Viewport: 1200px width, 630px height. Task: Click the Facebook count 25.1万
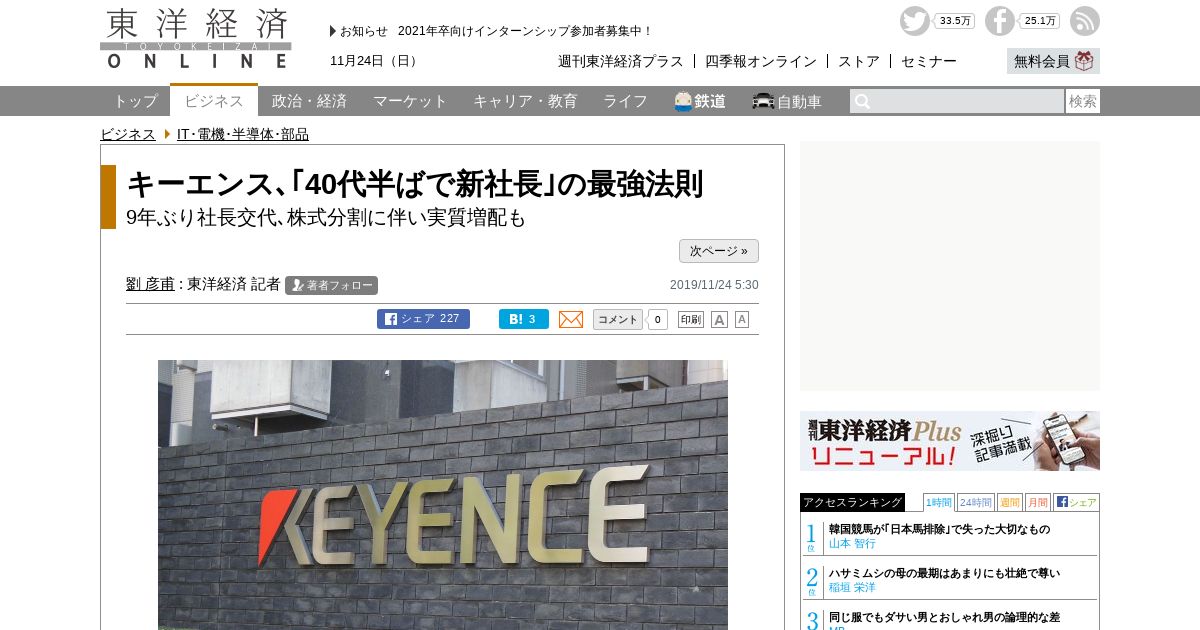pyautogui.click(x=1040, y=21)
